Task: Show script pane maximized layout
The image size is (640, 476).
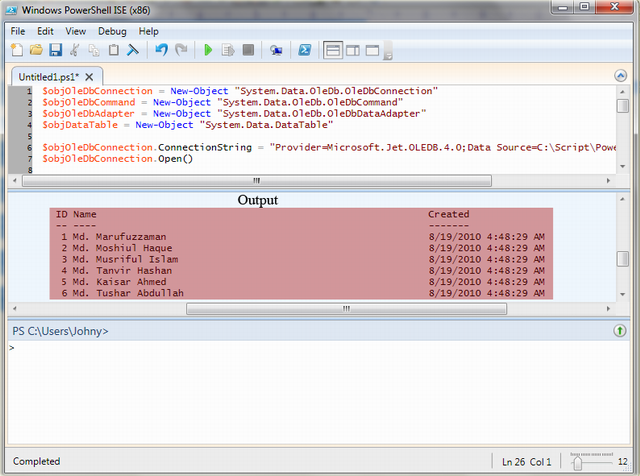Action: point(372,50)
